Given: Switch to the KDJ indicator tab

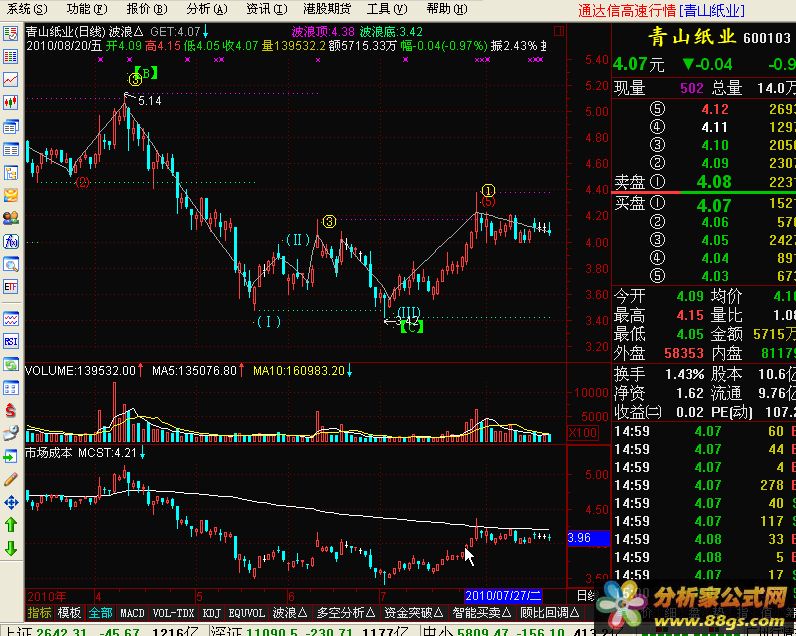Looking at the screenshot, I should pos(212,613).
